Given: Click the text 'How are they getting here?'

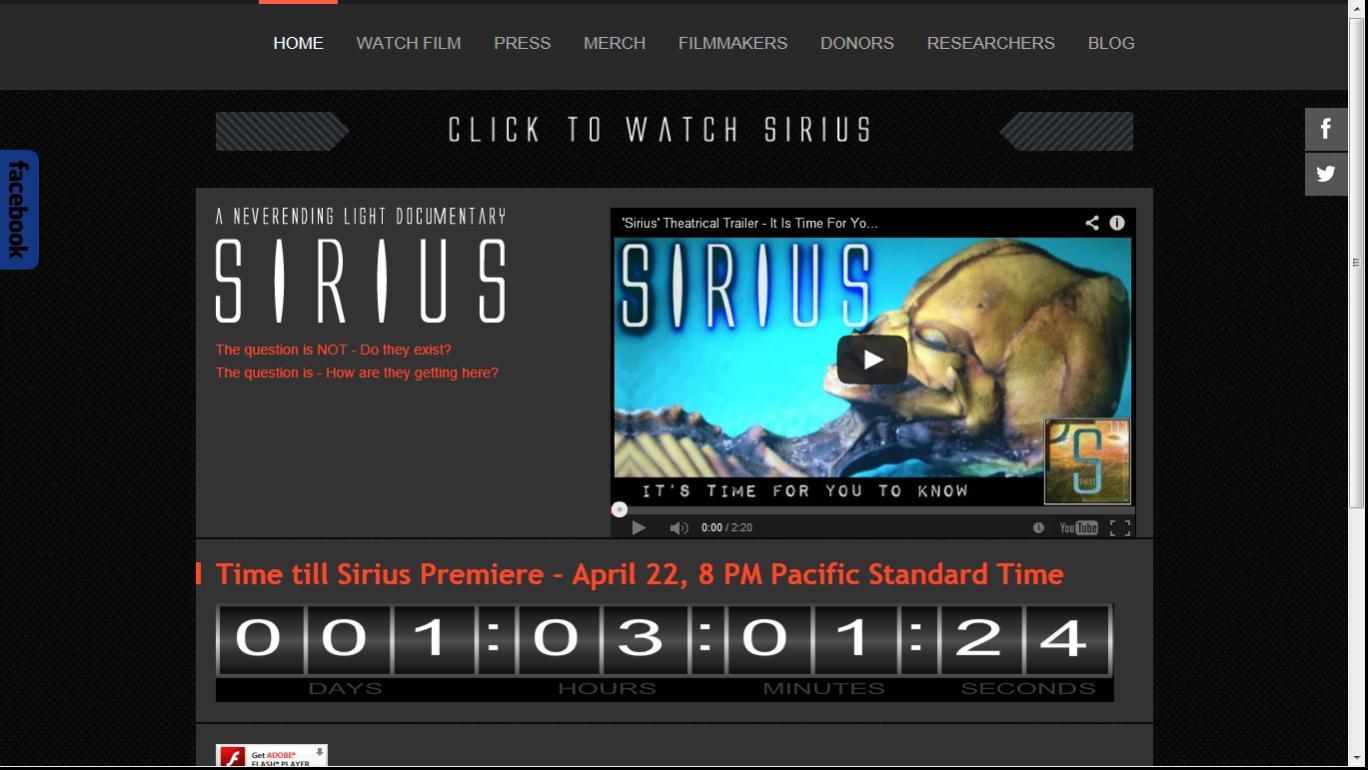Looking at the screenshot, I should (x=412, y=373).
